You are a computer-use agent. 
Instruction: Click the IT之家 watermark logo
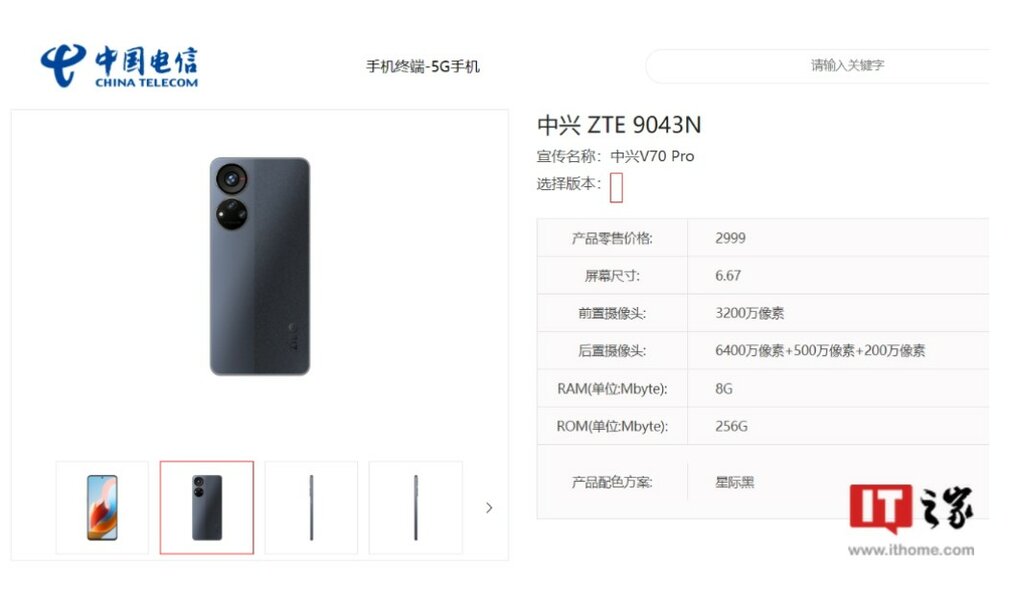coord(911,508)
